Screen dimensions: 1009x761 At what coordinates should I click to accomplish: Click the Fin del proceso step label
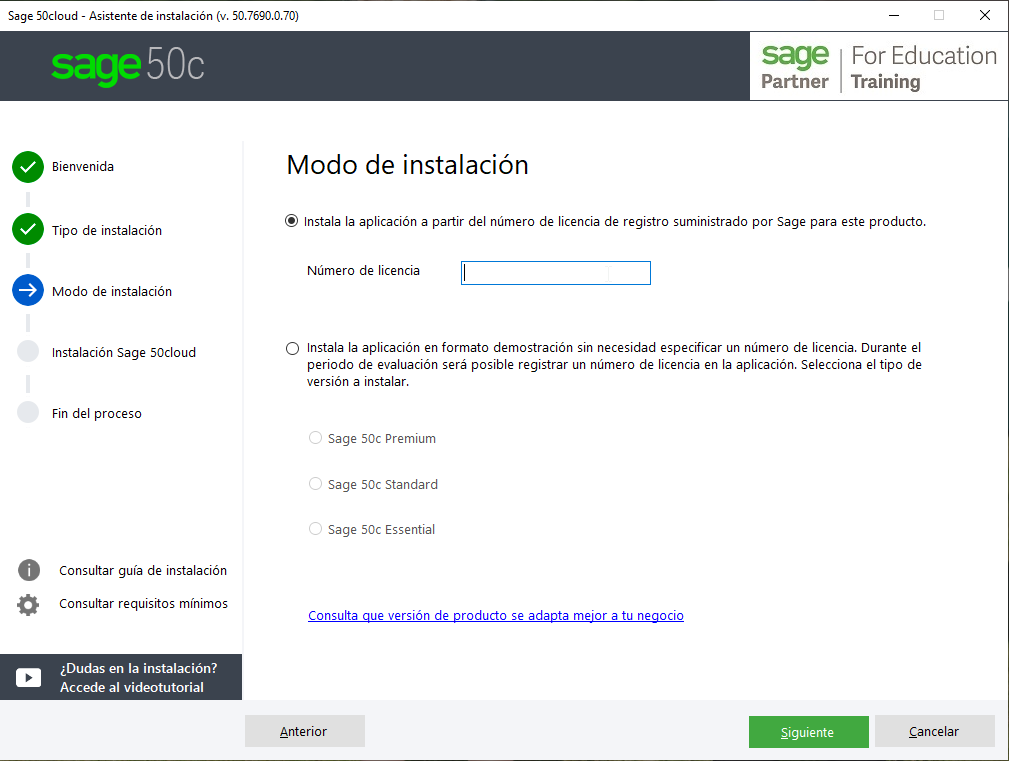[x=97, y=414]
